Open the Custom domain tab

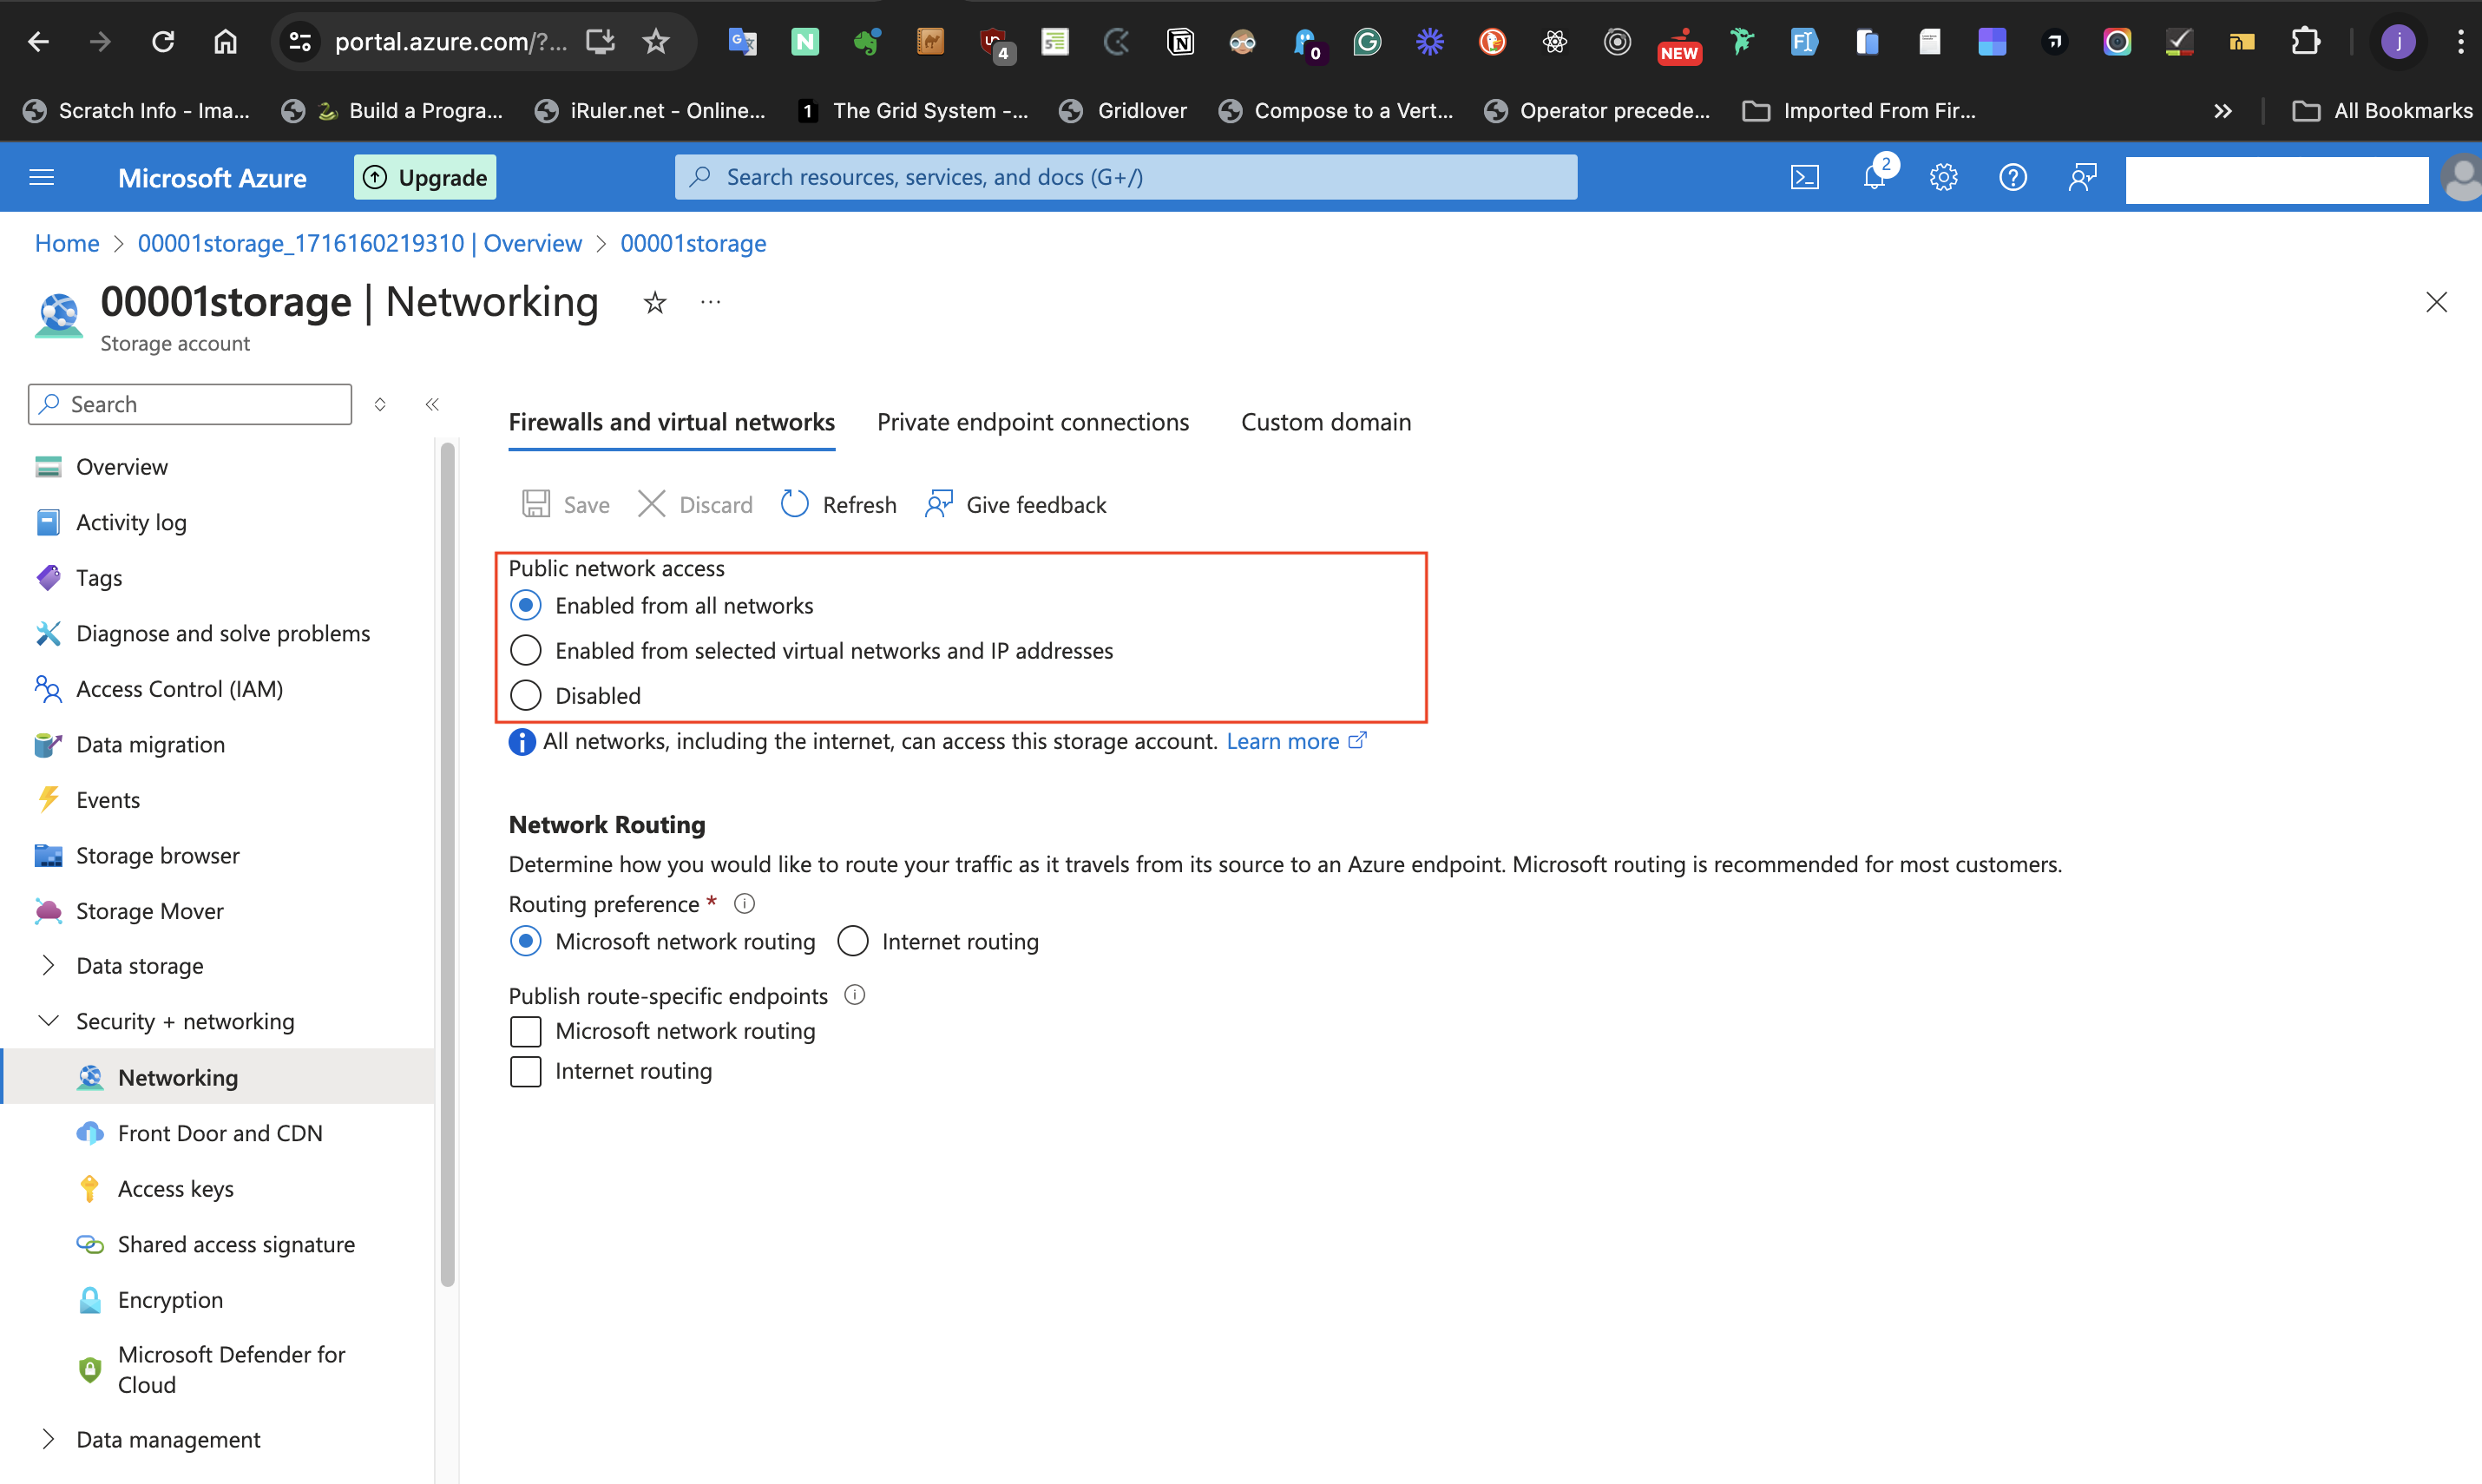(x=1325, y=422)
